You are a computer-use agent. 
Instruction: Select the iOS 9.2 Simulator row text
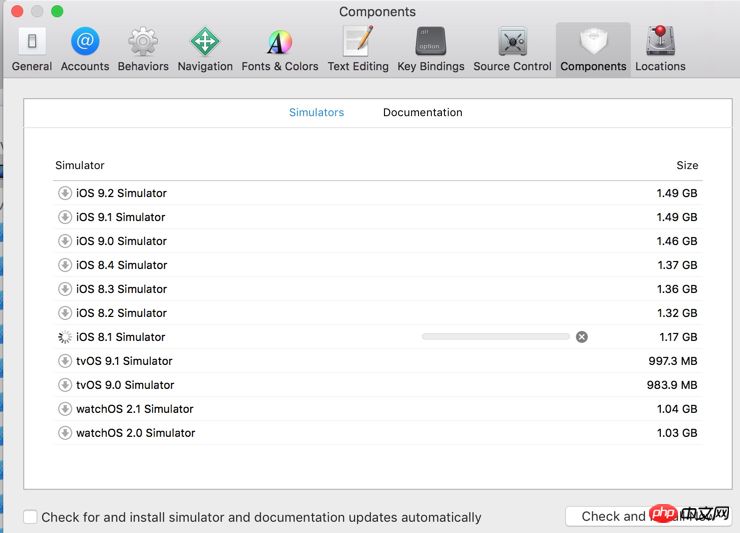coord(121,193)
